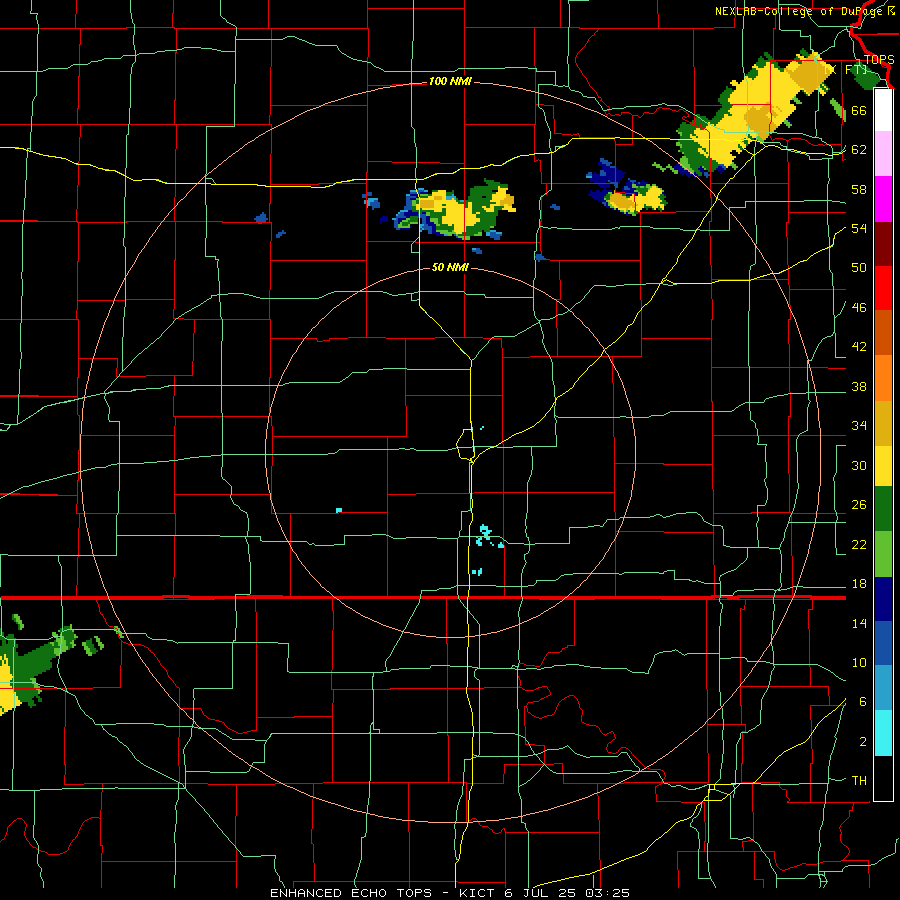Click the '30' legend value
This screenshot has width=900, height=900.
click(x=859, y=465)
